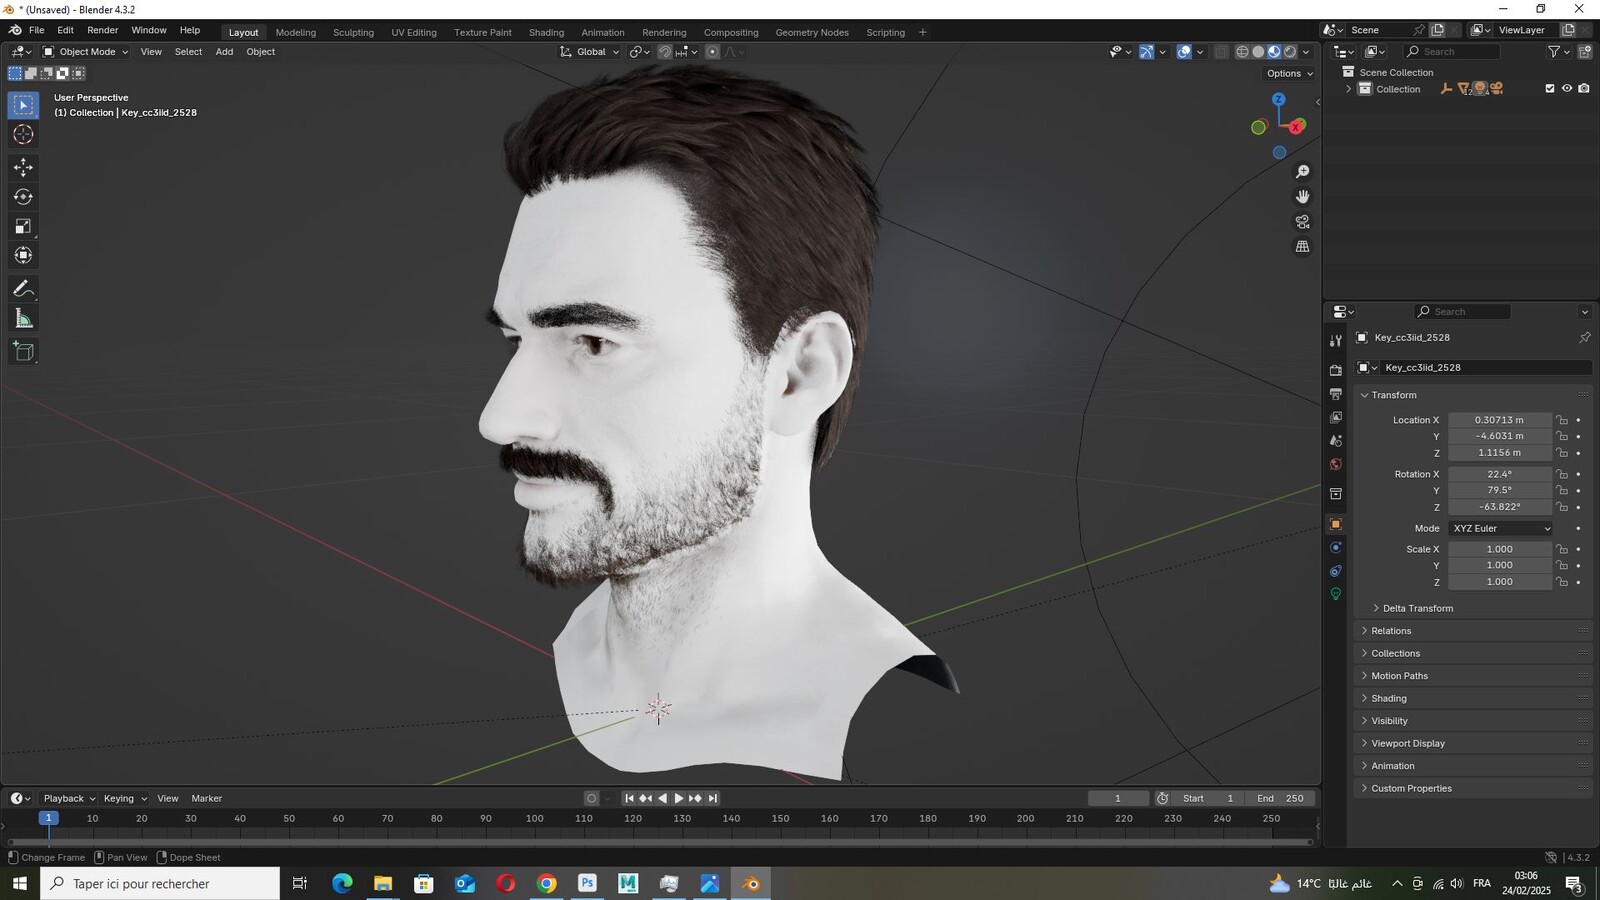The height and width of the screenshot is (900, 1600).
Task: Expand Custom Properties panel
Action: click(x=1410, y=788)
